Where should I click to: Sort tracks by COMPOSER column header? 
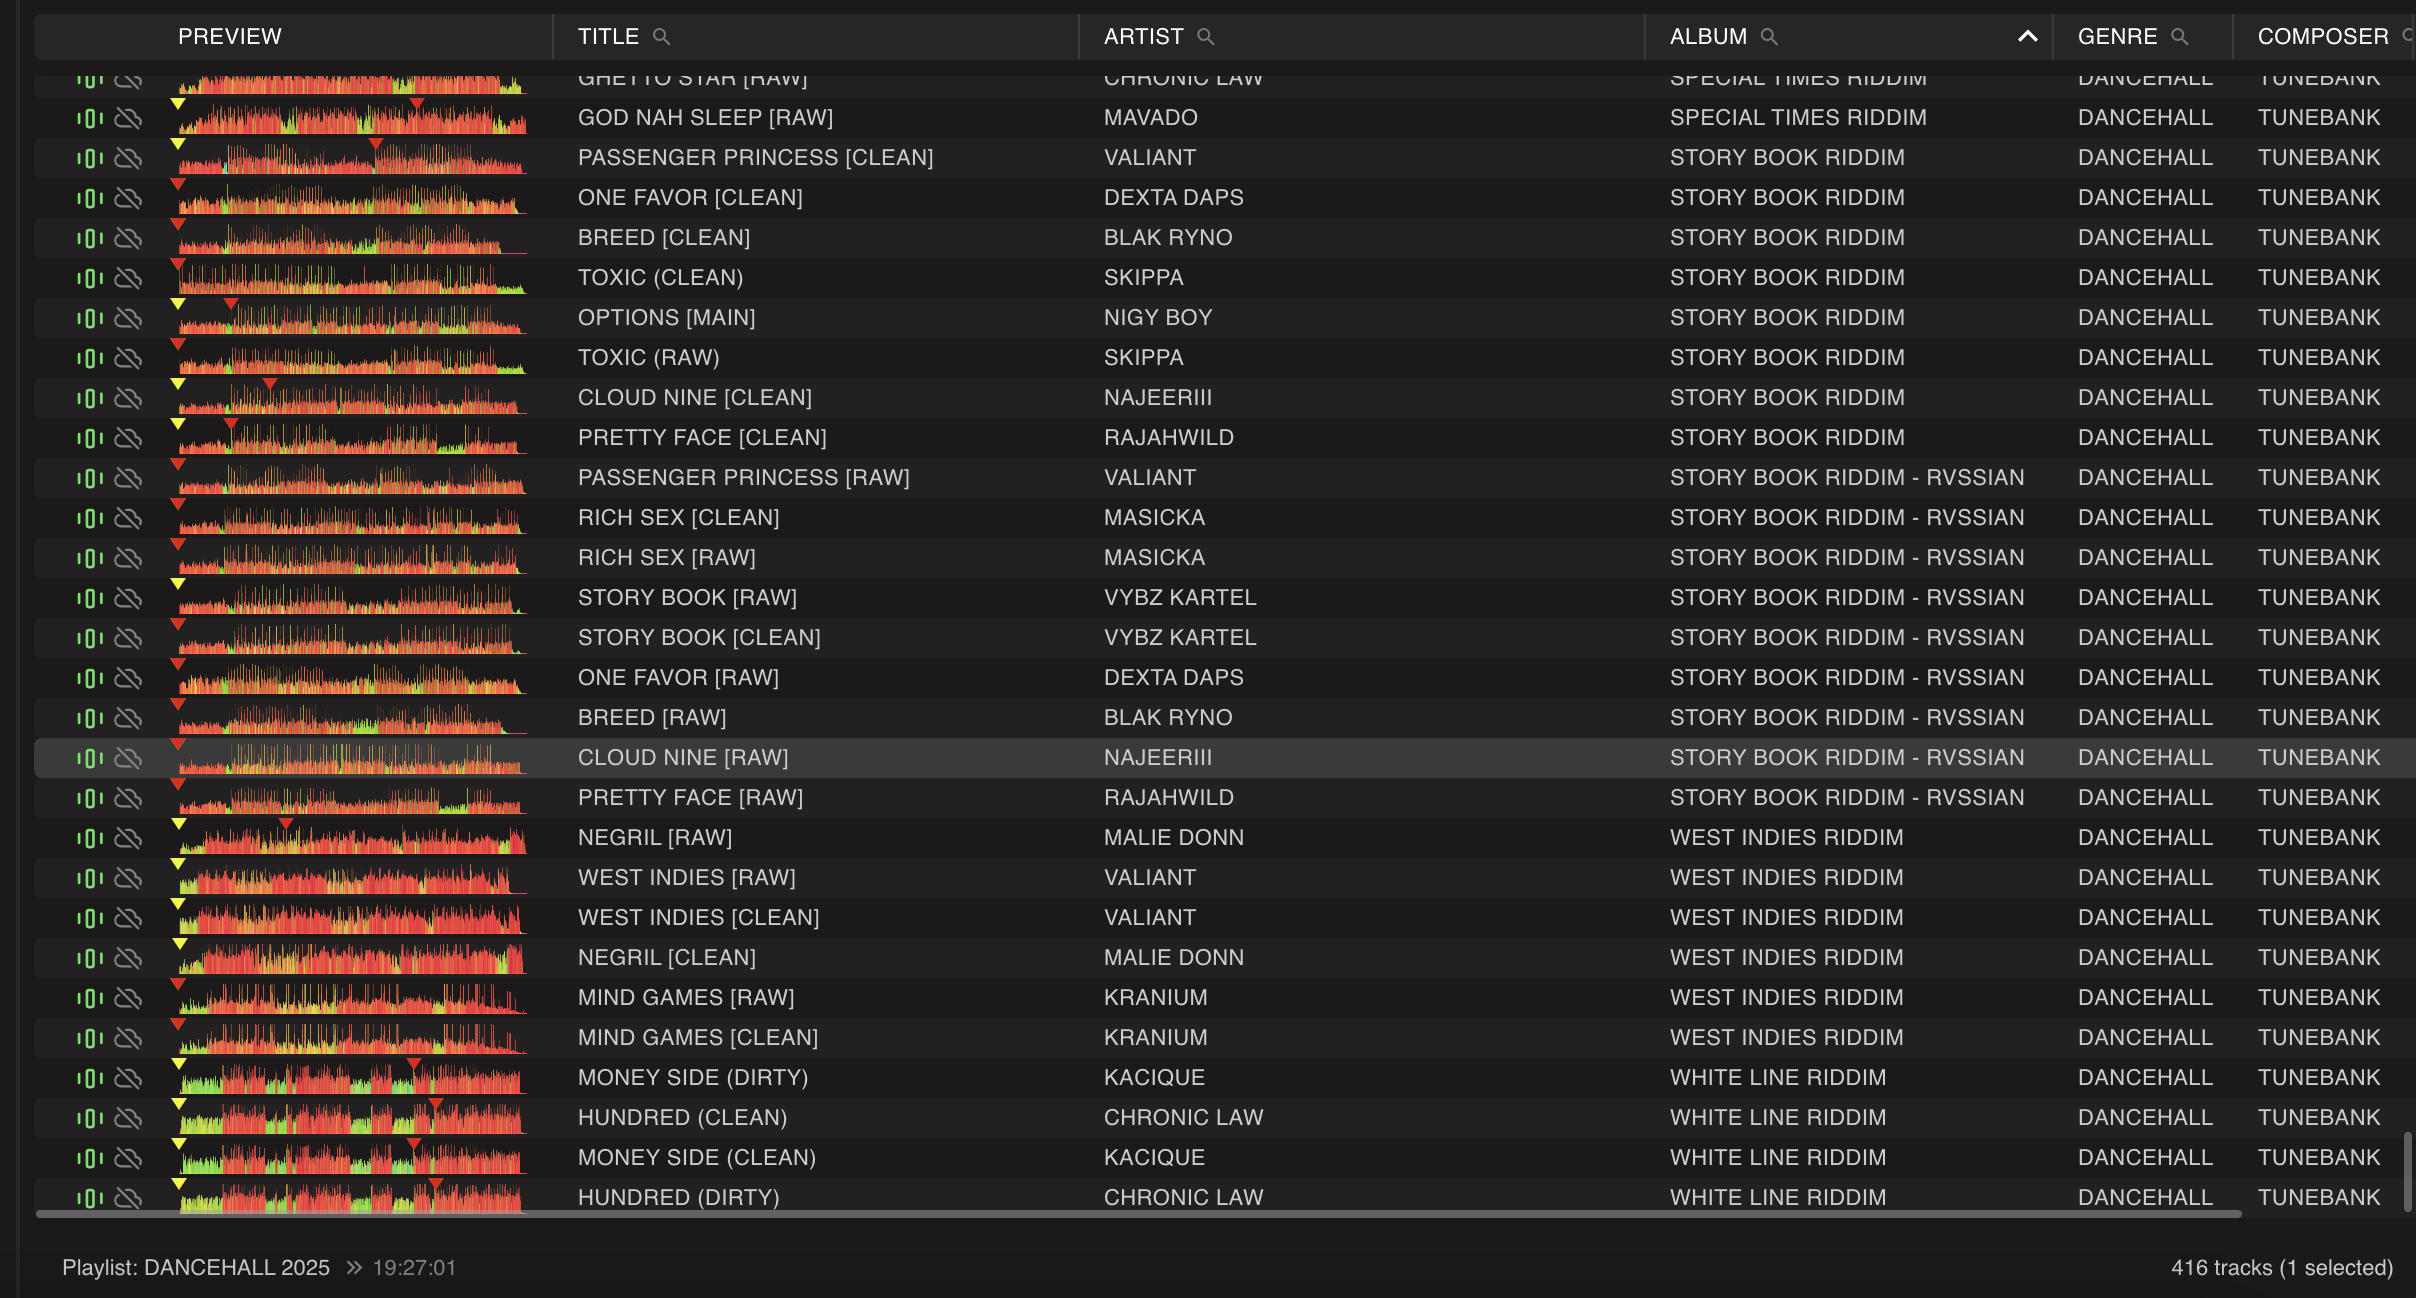2322,37
